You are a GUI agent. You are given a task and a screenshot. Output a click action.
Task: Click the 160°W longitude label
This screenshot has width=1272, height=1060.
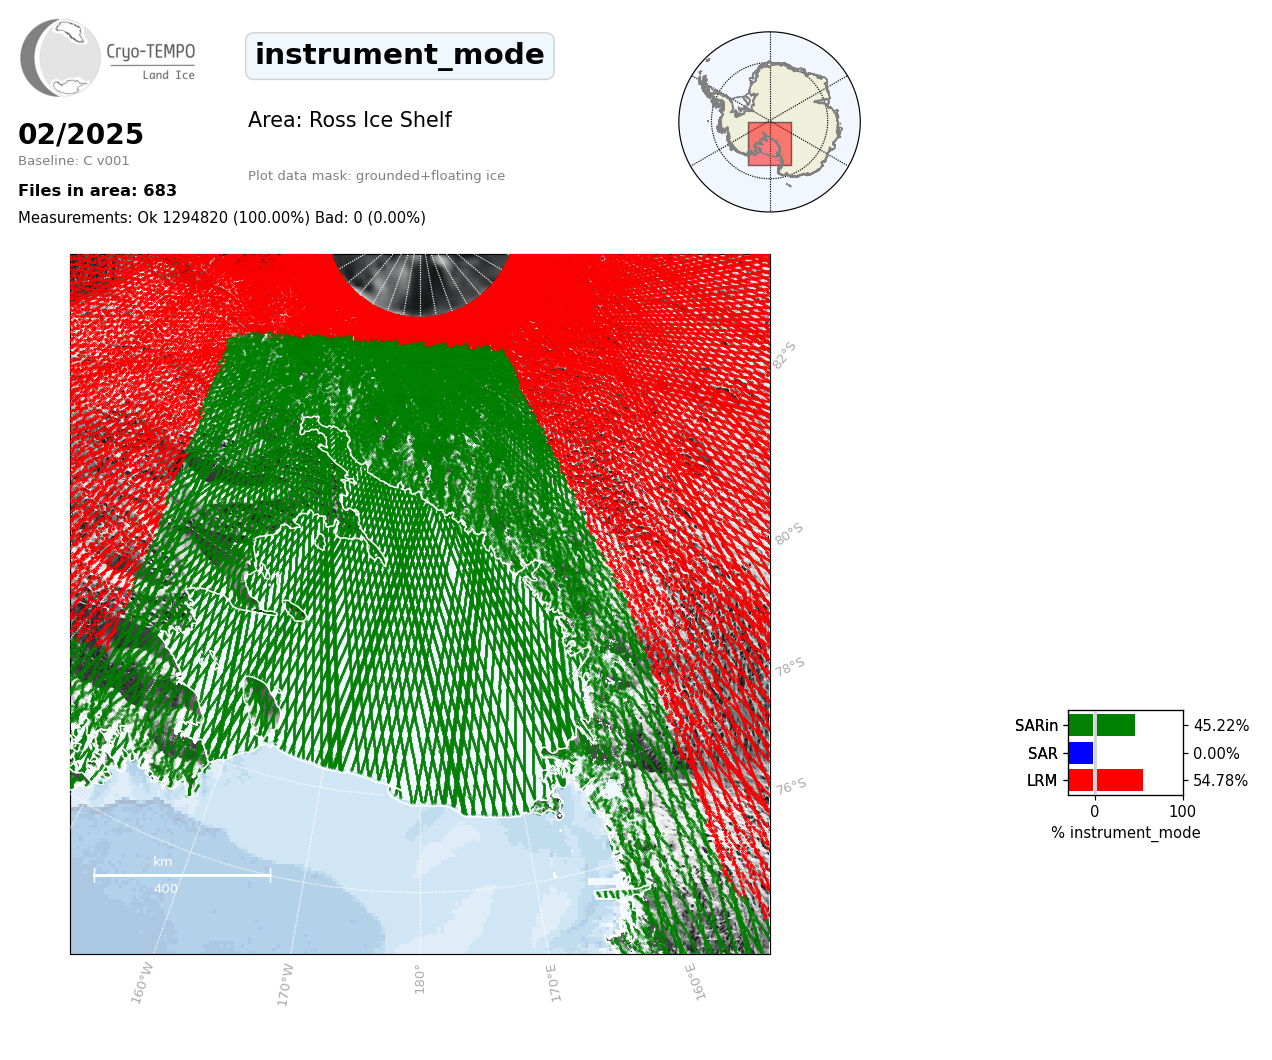pos(143,983)
